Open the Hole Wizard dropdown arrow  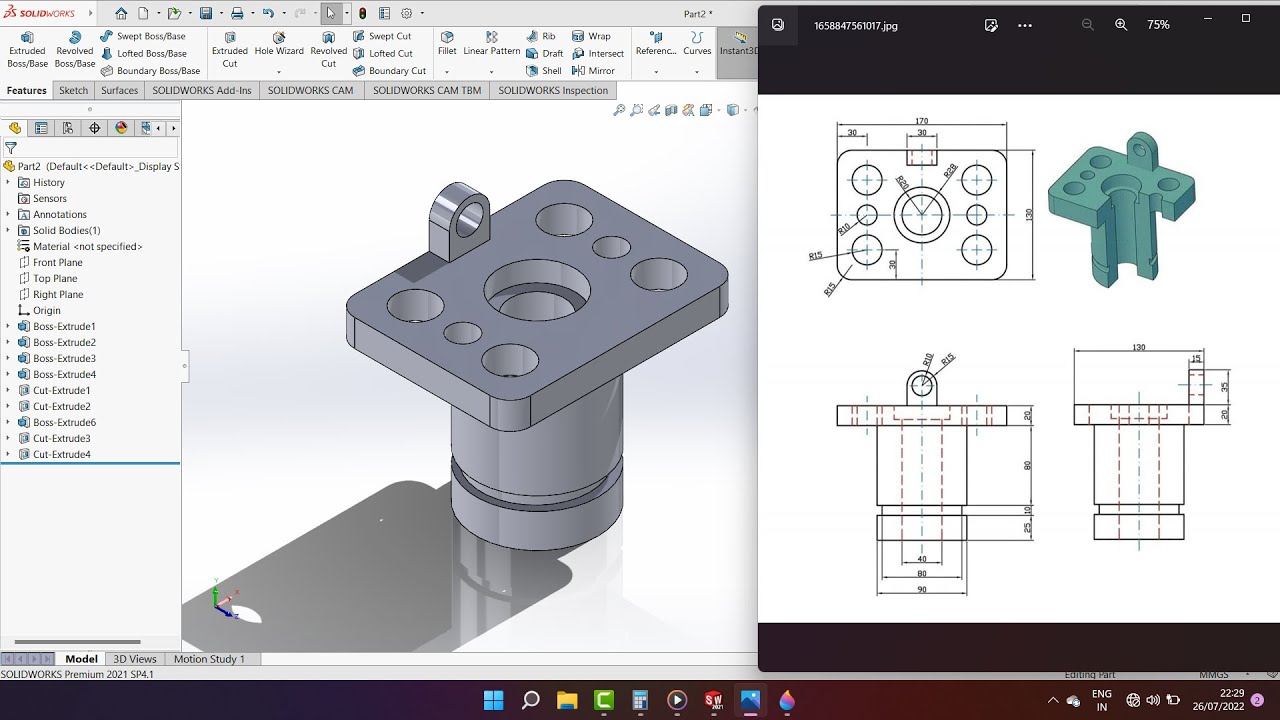(279, 71)
